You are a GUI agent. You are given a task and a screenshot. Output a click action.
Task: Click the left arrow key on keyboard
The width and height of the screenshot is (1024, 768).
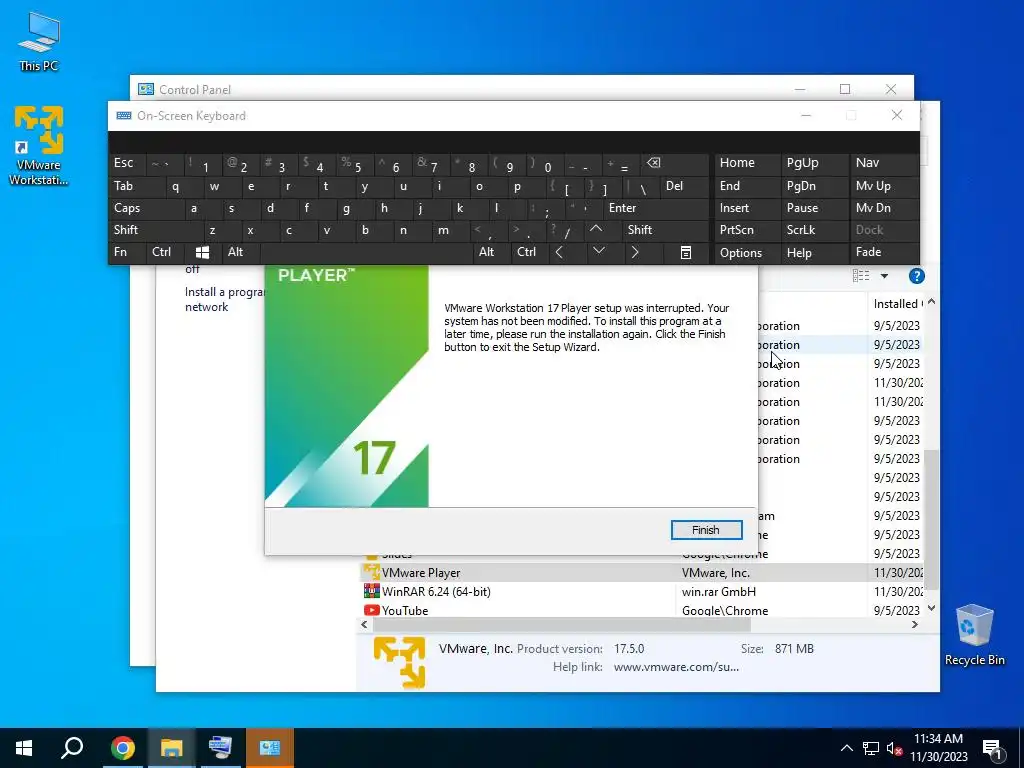pos(559,252)
